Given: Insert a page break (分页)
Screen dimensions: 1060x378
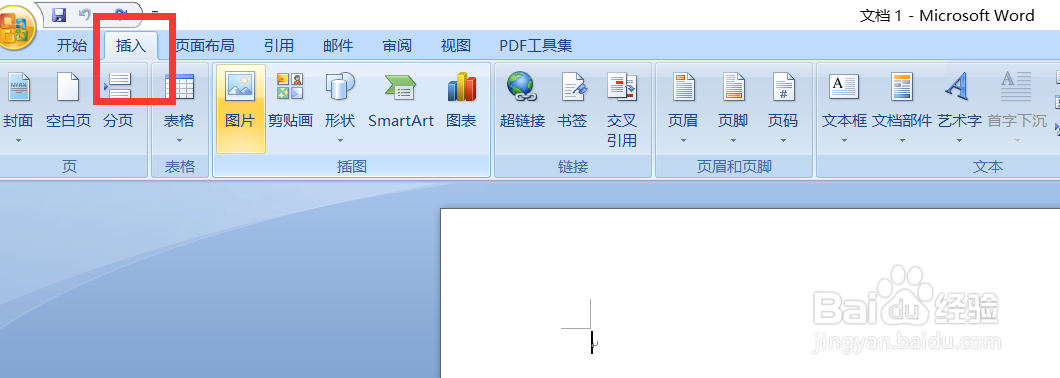Looking at the screenshot, I should point(118,101).
